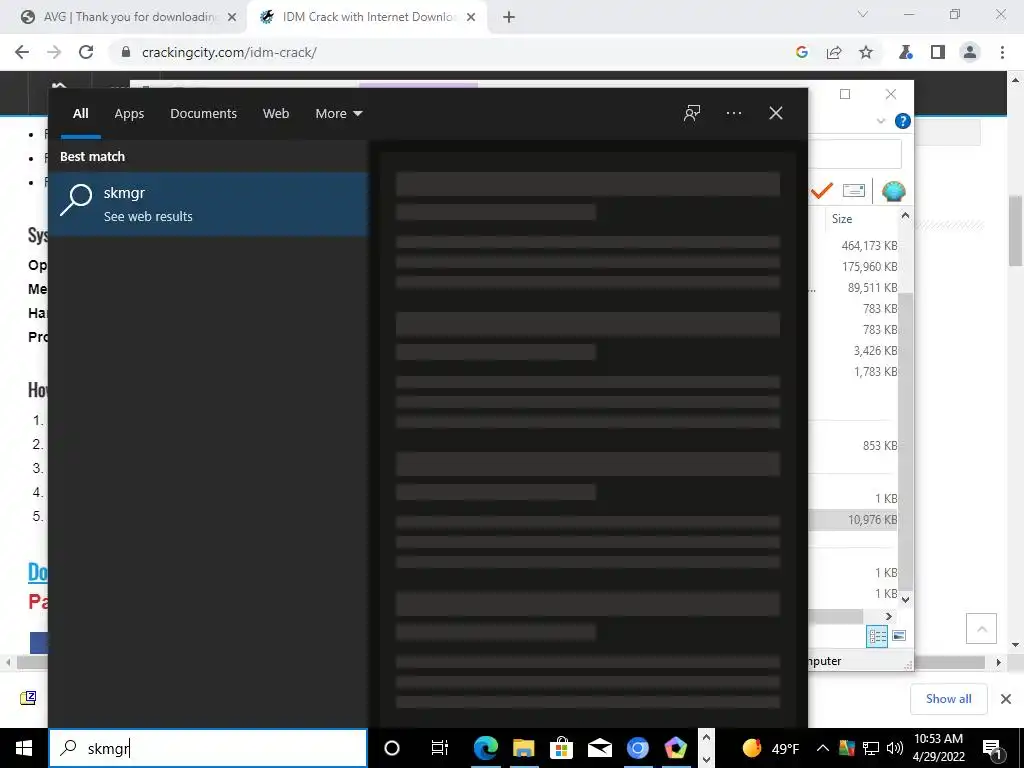
Task: Open the weather widget showing 49°F
Action: [771, 748]
